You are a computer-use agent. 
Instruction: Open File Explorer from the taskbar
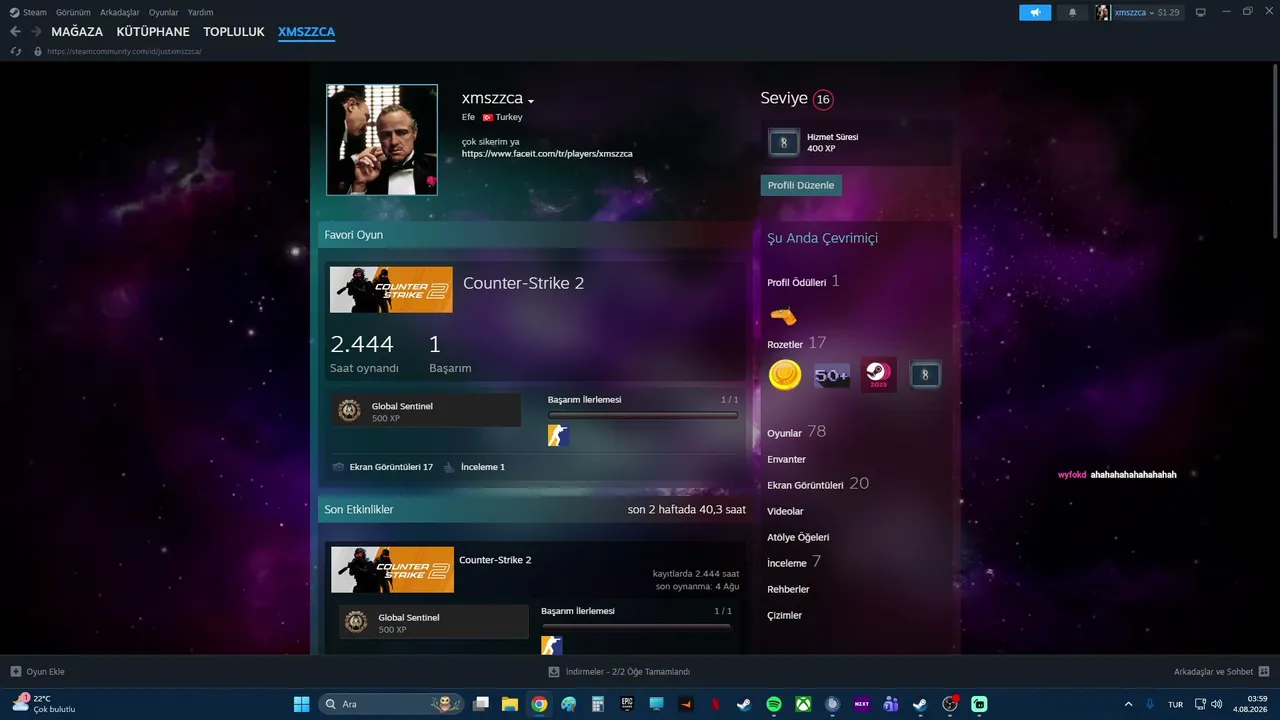(510, 704)
